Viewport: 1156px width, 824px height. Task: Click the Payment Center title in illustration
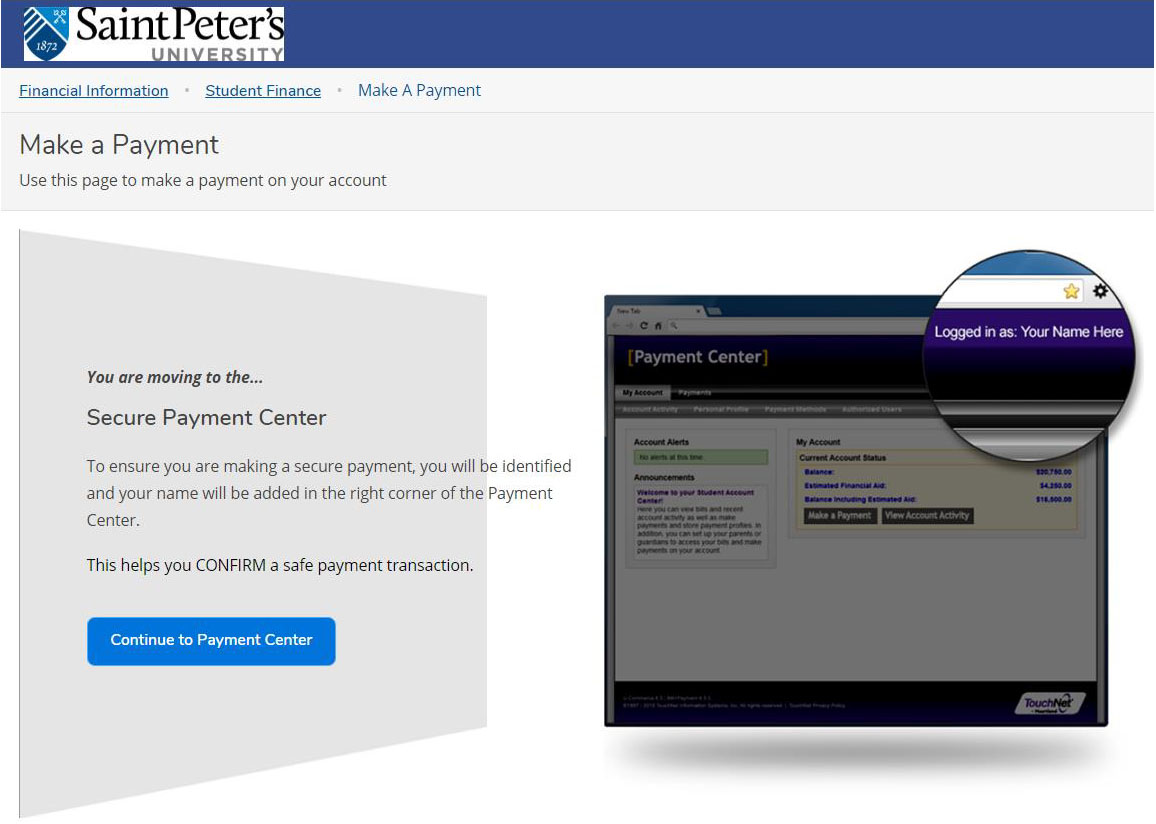coord(698,357)
